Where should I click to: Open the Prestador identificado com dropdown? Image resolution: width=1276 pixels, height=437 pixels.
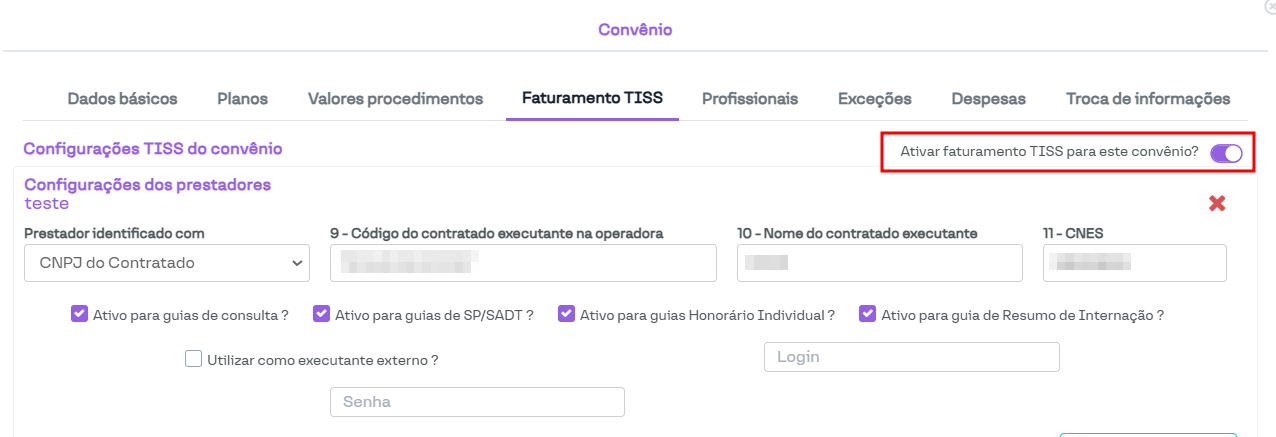[167, 263]
